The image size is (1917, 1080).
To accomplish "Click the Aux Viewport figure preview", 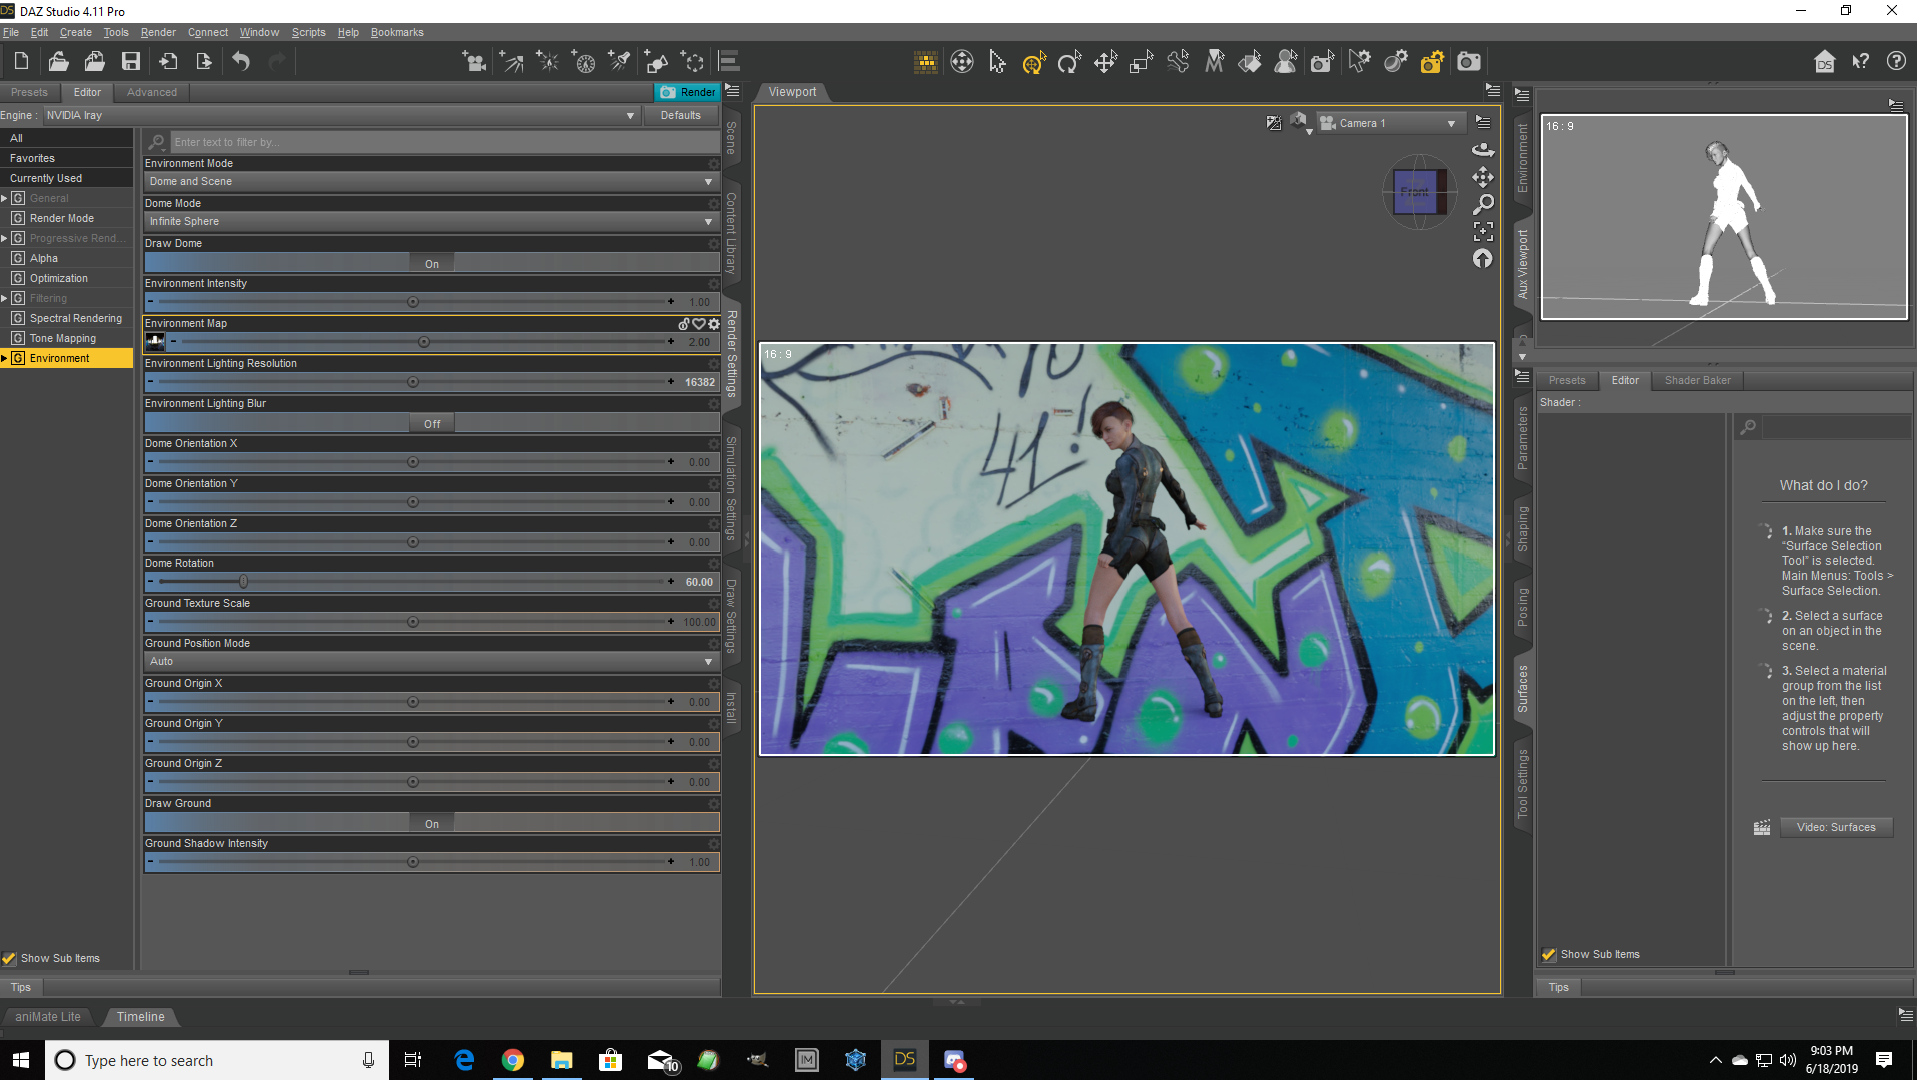I will tap(1723, 217).
